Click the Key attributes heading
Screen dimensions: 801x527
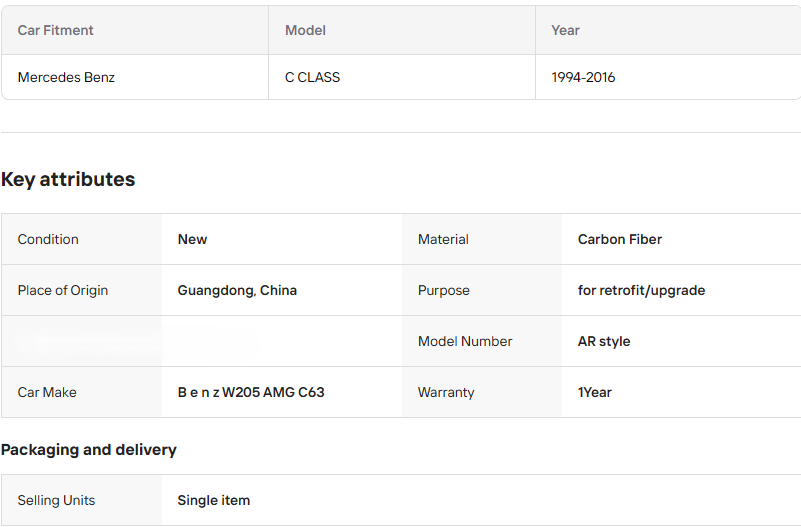[68, 180]
